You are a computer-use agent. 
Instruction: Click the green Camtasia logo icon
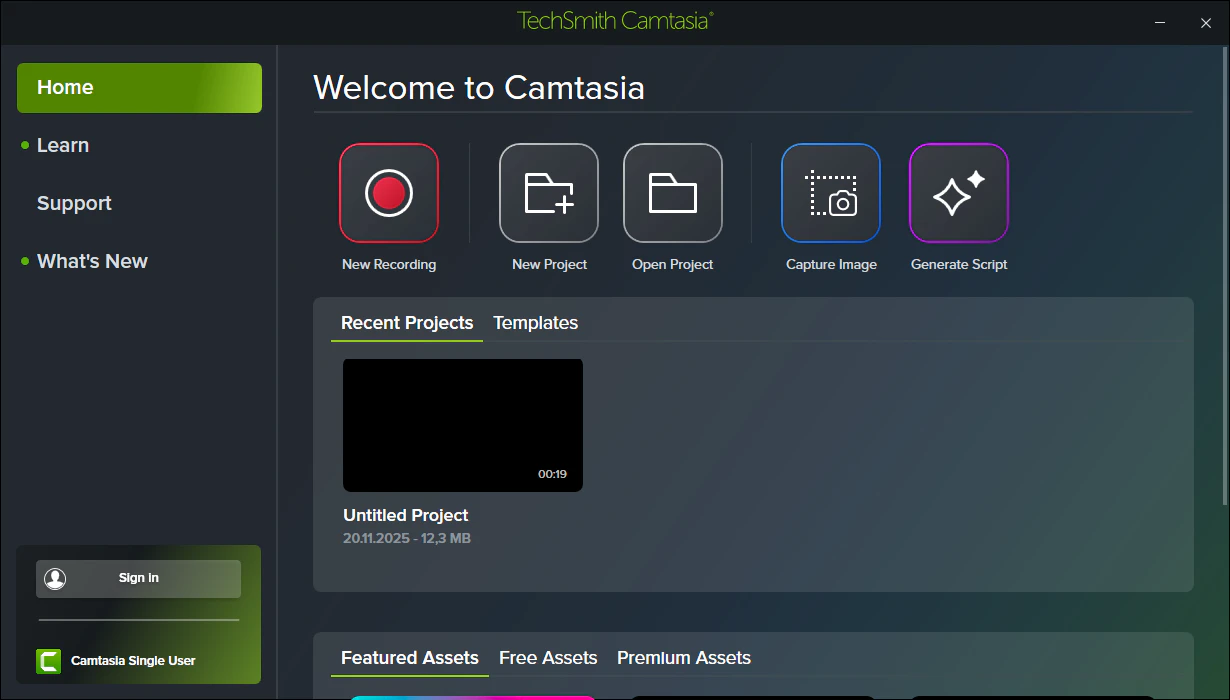click(48, 661)
